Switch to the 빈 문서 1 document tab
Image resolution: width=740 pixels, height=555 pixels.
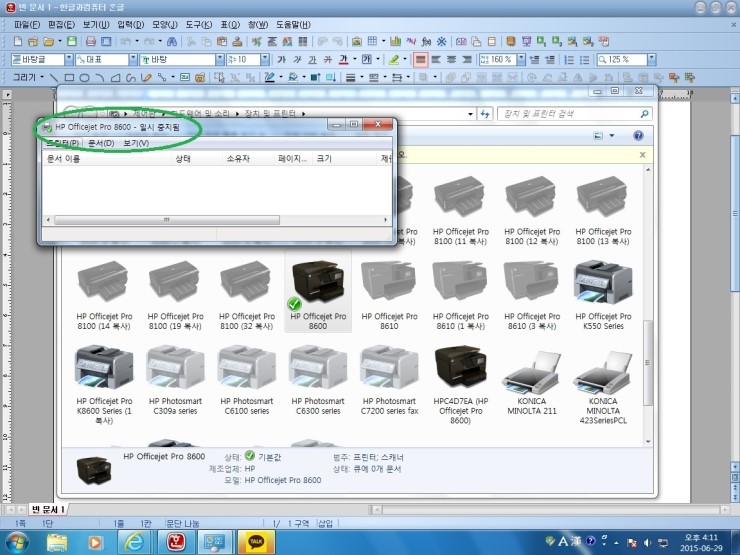(47, 509)
